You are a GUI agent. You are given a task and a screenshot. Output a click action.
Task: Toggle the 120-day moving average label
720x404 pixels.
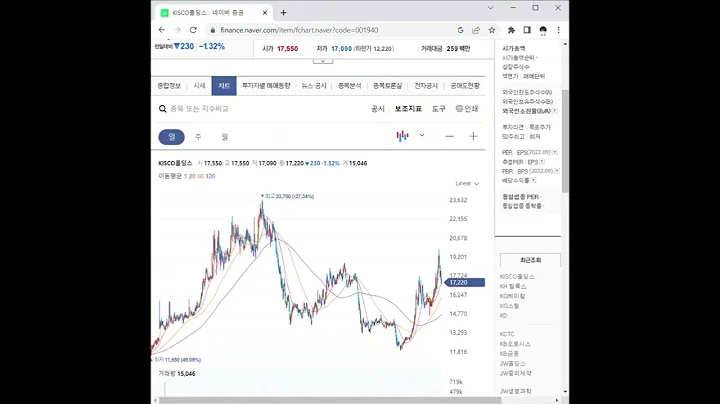(210, 176)
